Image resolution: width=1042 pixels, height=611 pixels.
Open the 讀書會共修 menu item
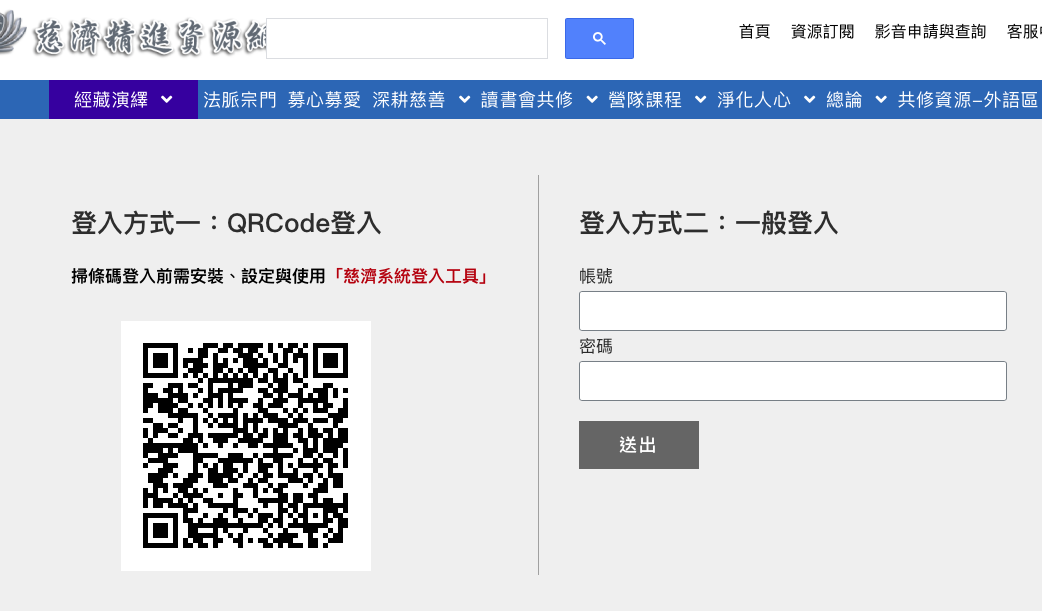[x=527, y=100]
